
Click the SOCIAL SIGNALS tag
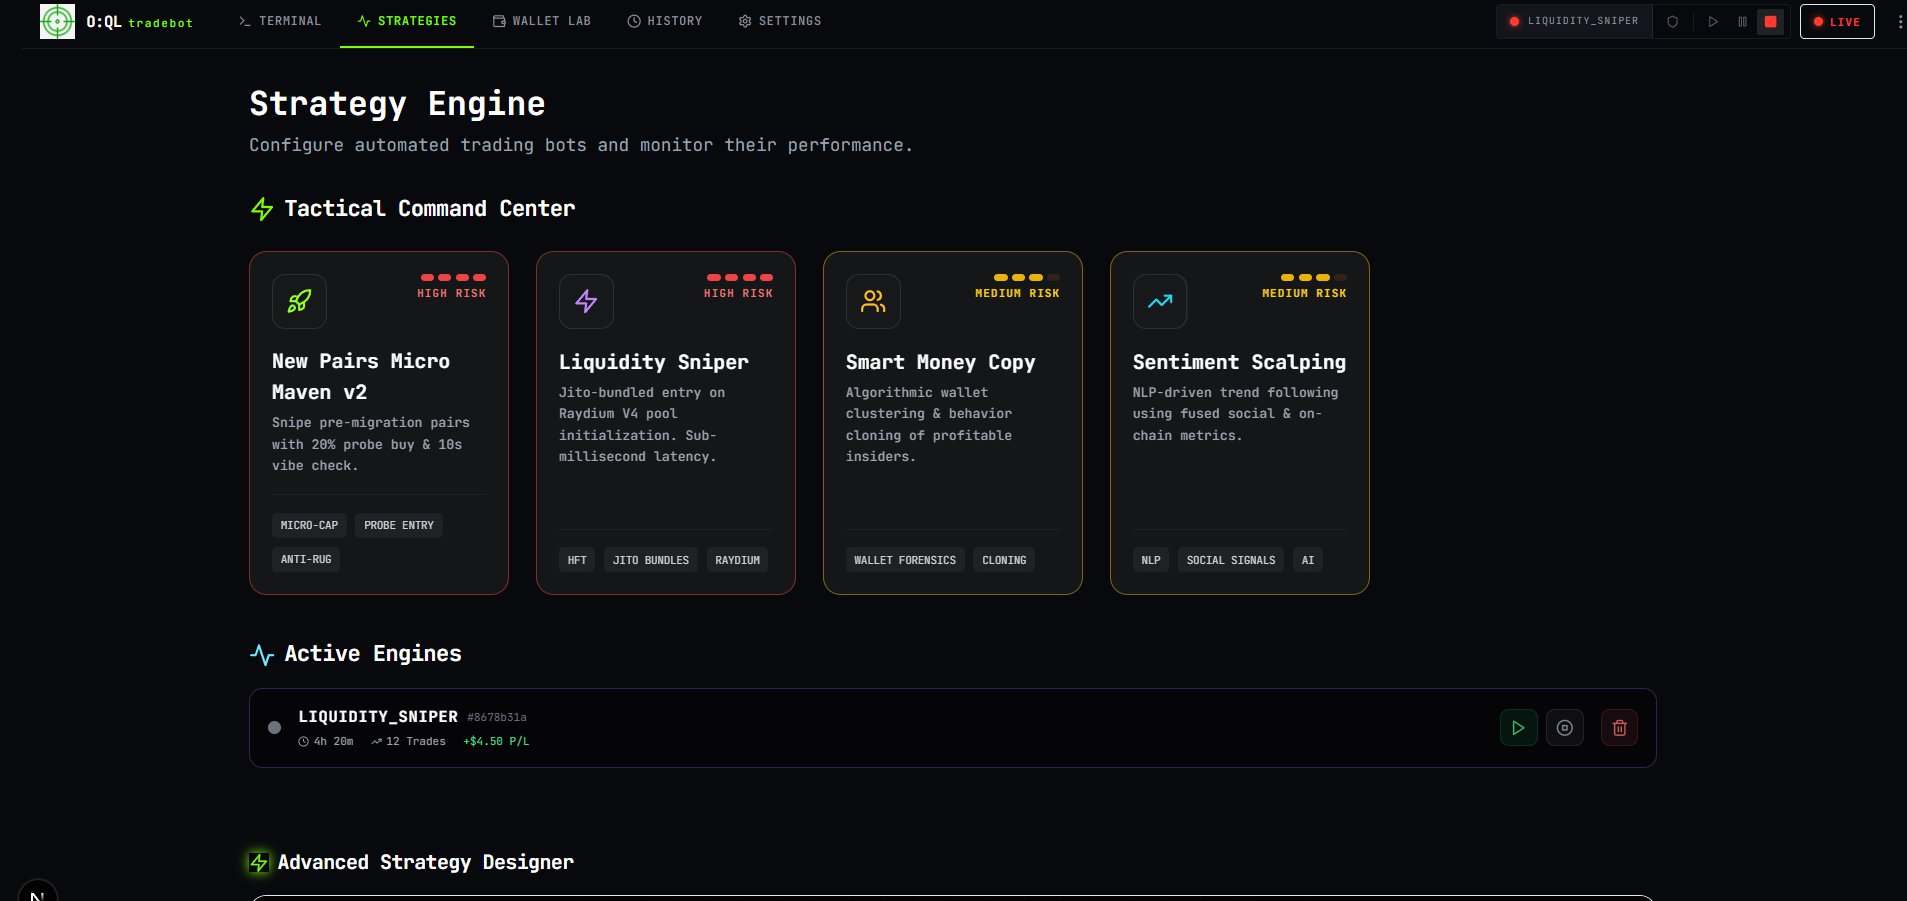tap(1231, 560)
